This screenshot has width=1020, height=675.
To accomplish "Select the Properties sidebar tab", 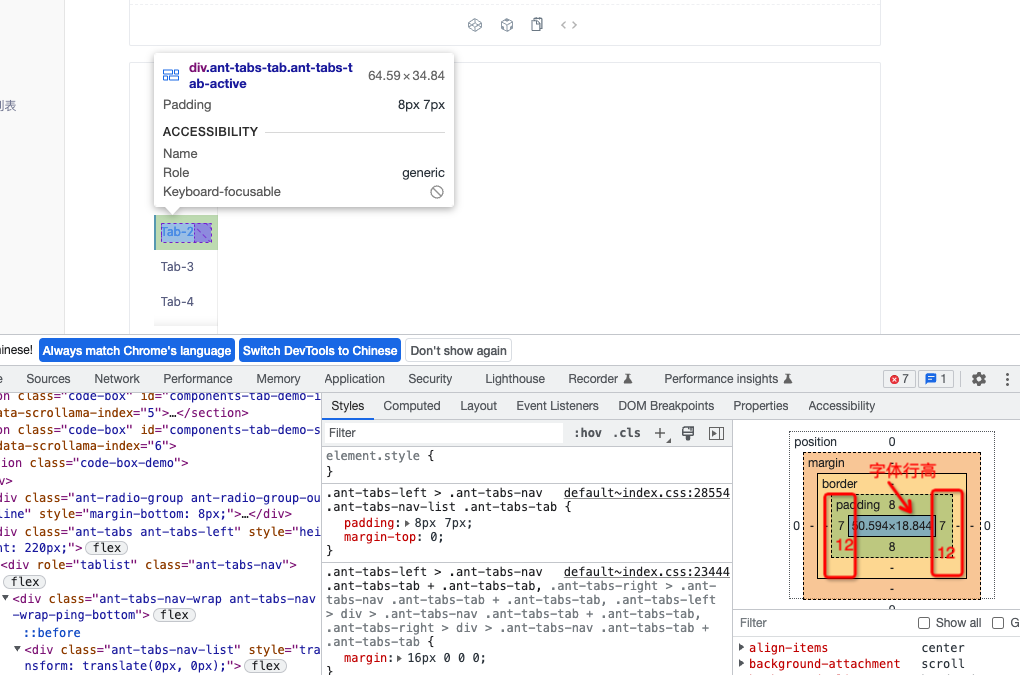I will [x=760, y=406].
